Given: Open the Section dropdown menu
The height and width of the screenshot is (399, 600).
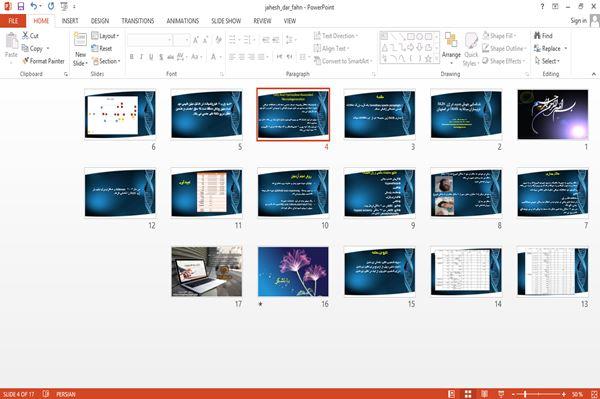Looking at the screenshot, I should [x=106, y=61].
